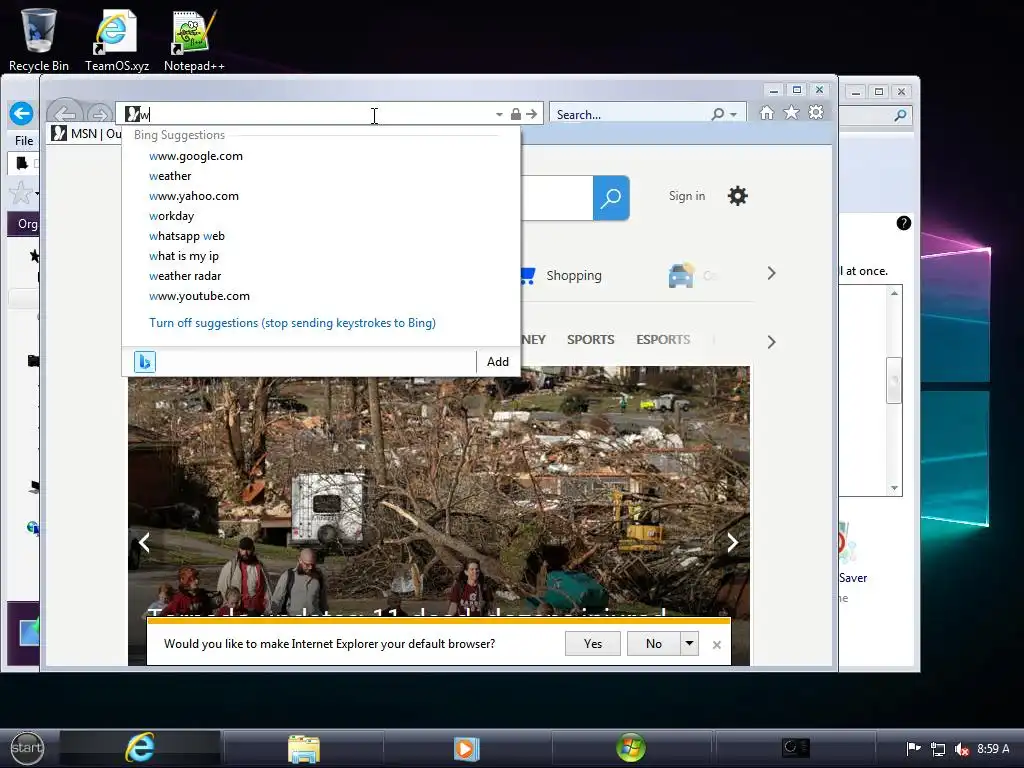Click No on default browser prompt
The width and height of the screenshot is (1024, 768).
654,643
